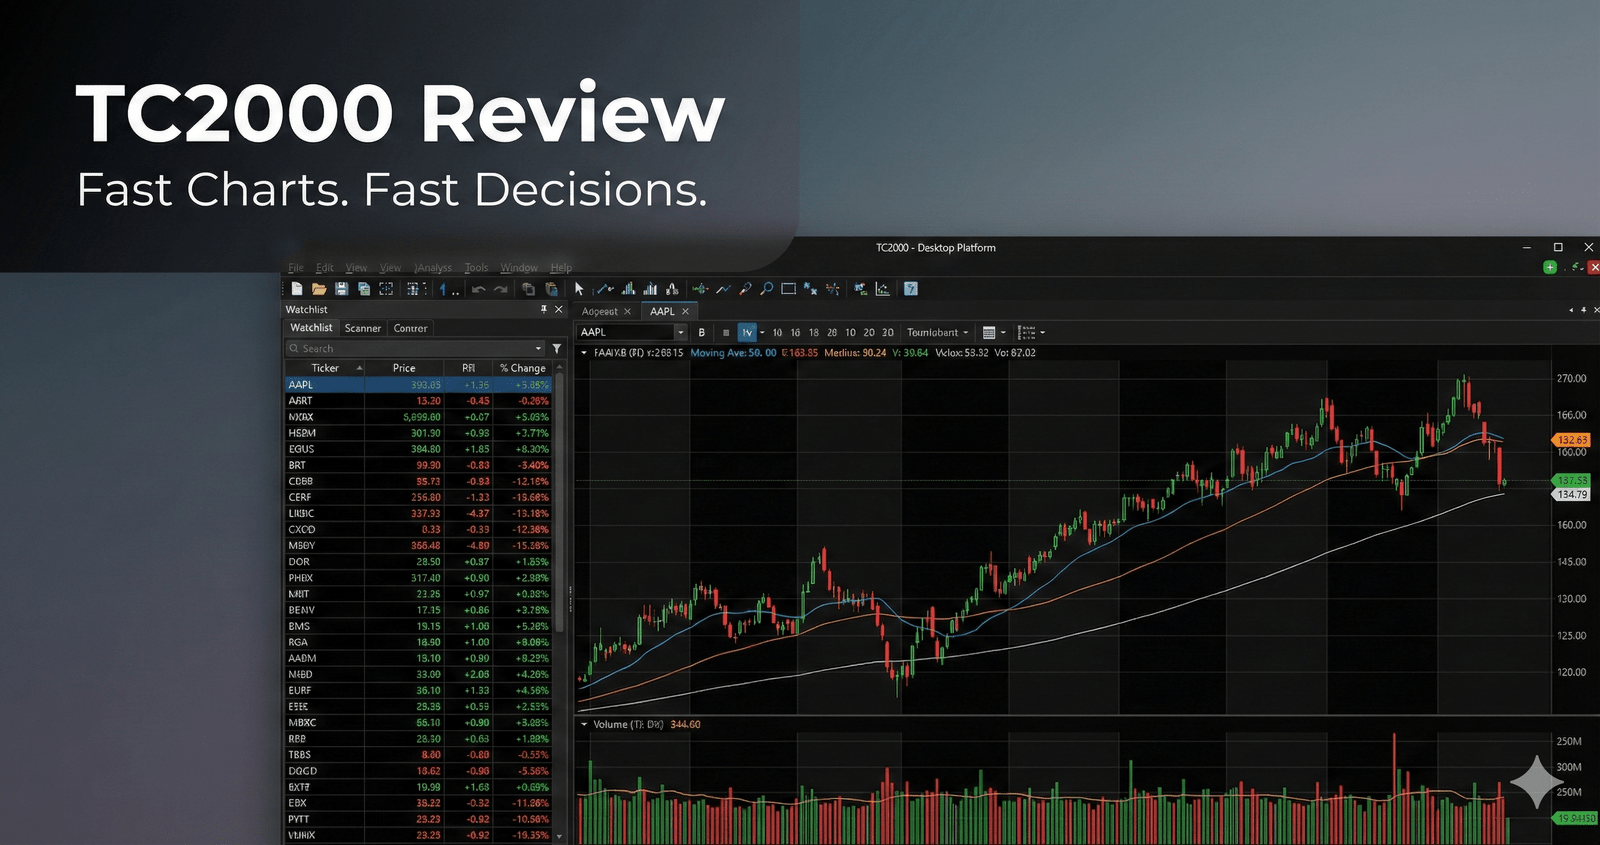Open the AAPL symbol dropdown arrow
The width and height of the screenshot is (1600, 845).
681,332
